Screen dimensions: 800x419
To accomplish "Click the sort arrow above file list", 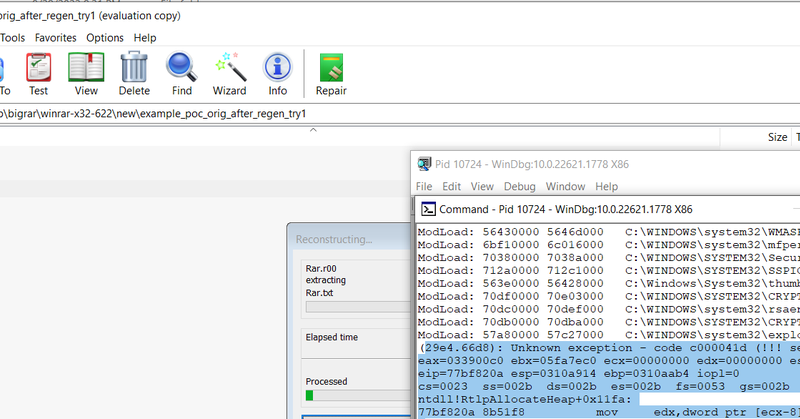I will pos(313,130).
